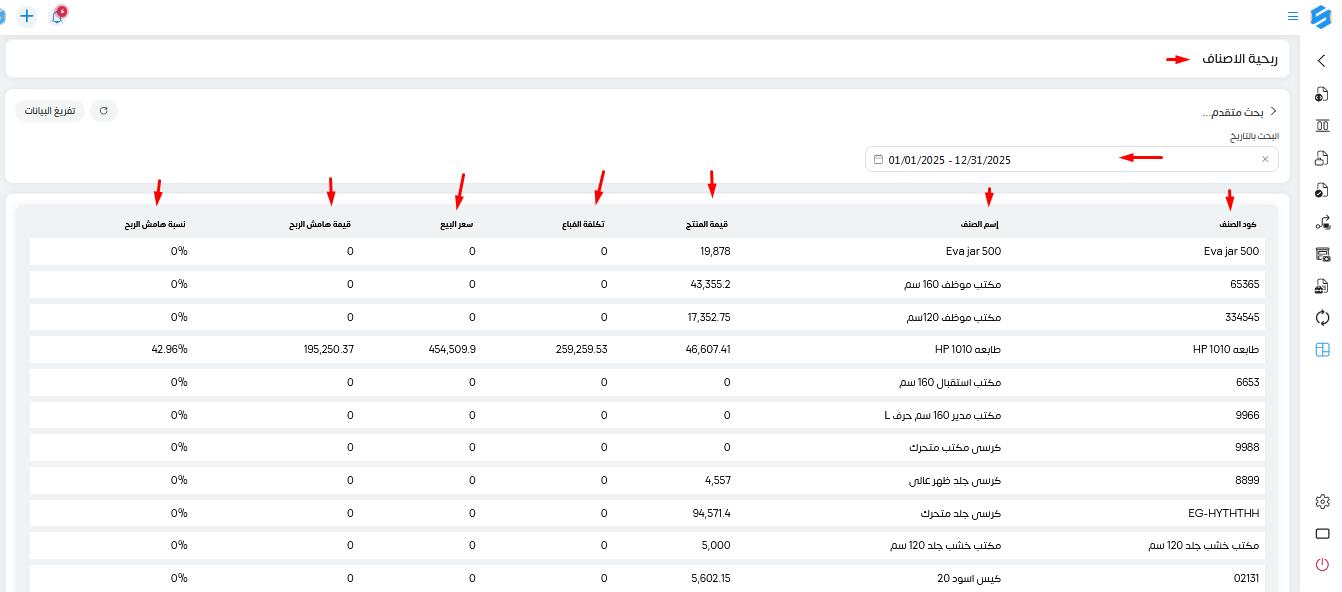
Task: Click the البحث بالتاريخ label
Action: (1254, 136)
